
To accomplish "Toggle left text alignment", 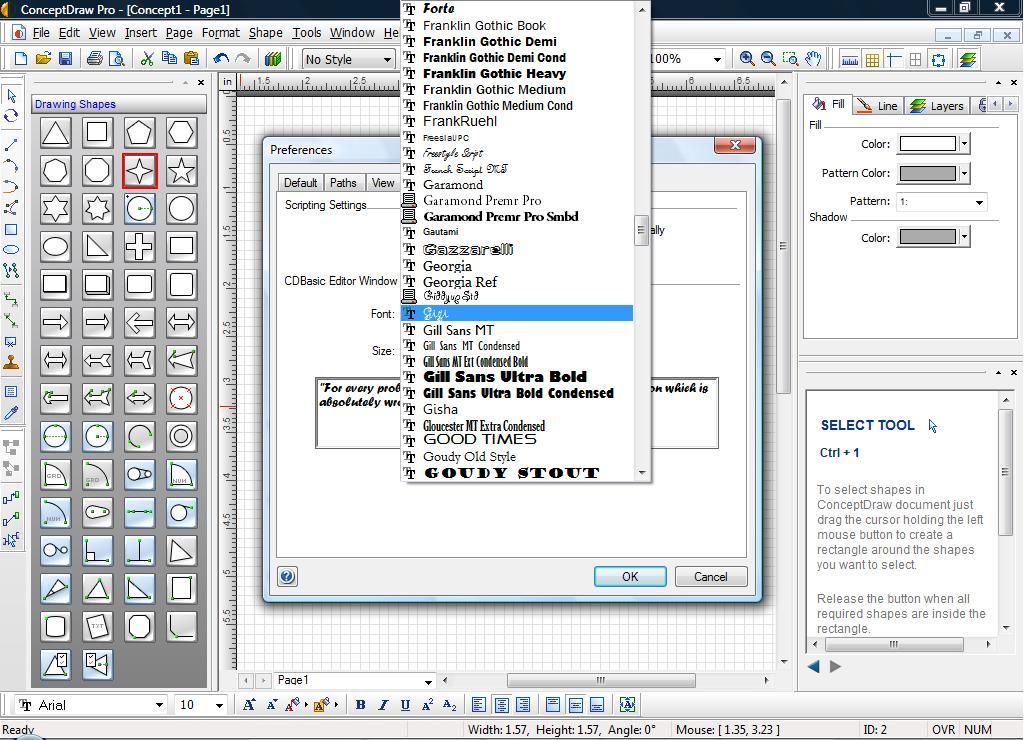I will [x=479, y=705].
